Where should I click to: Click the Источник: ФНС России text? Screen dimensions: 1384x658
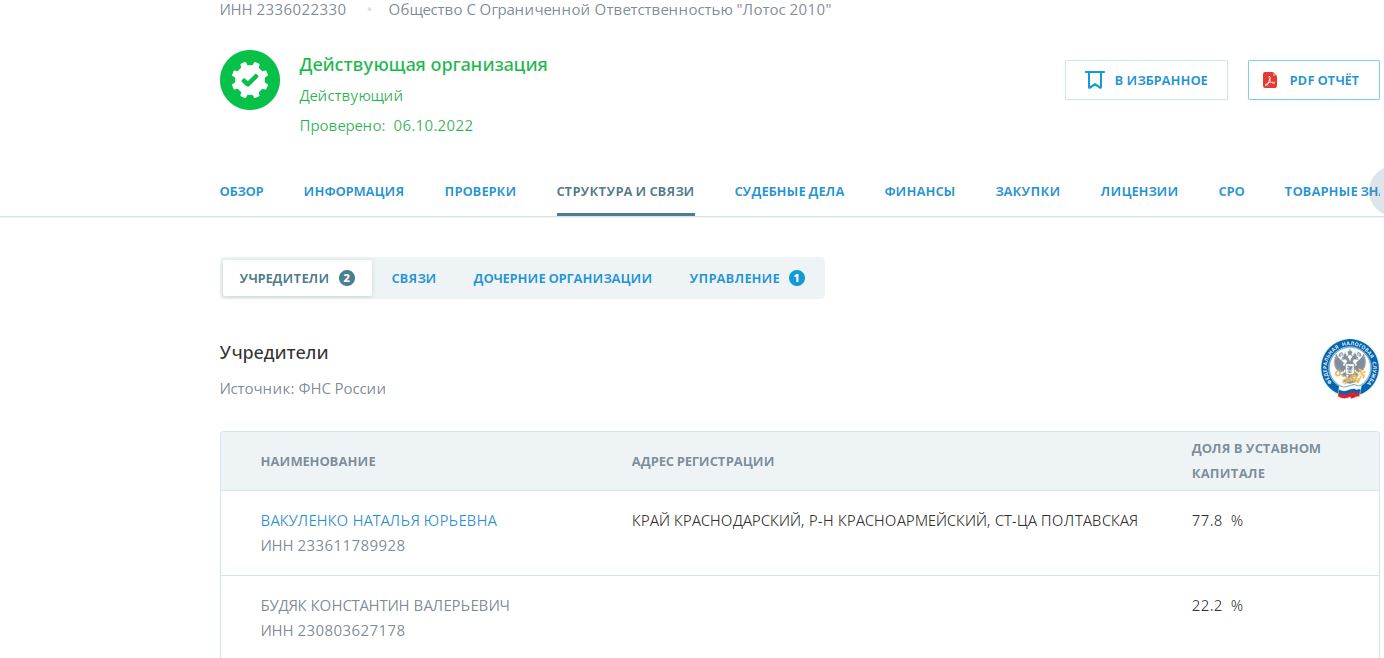[303, 389]
